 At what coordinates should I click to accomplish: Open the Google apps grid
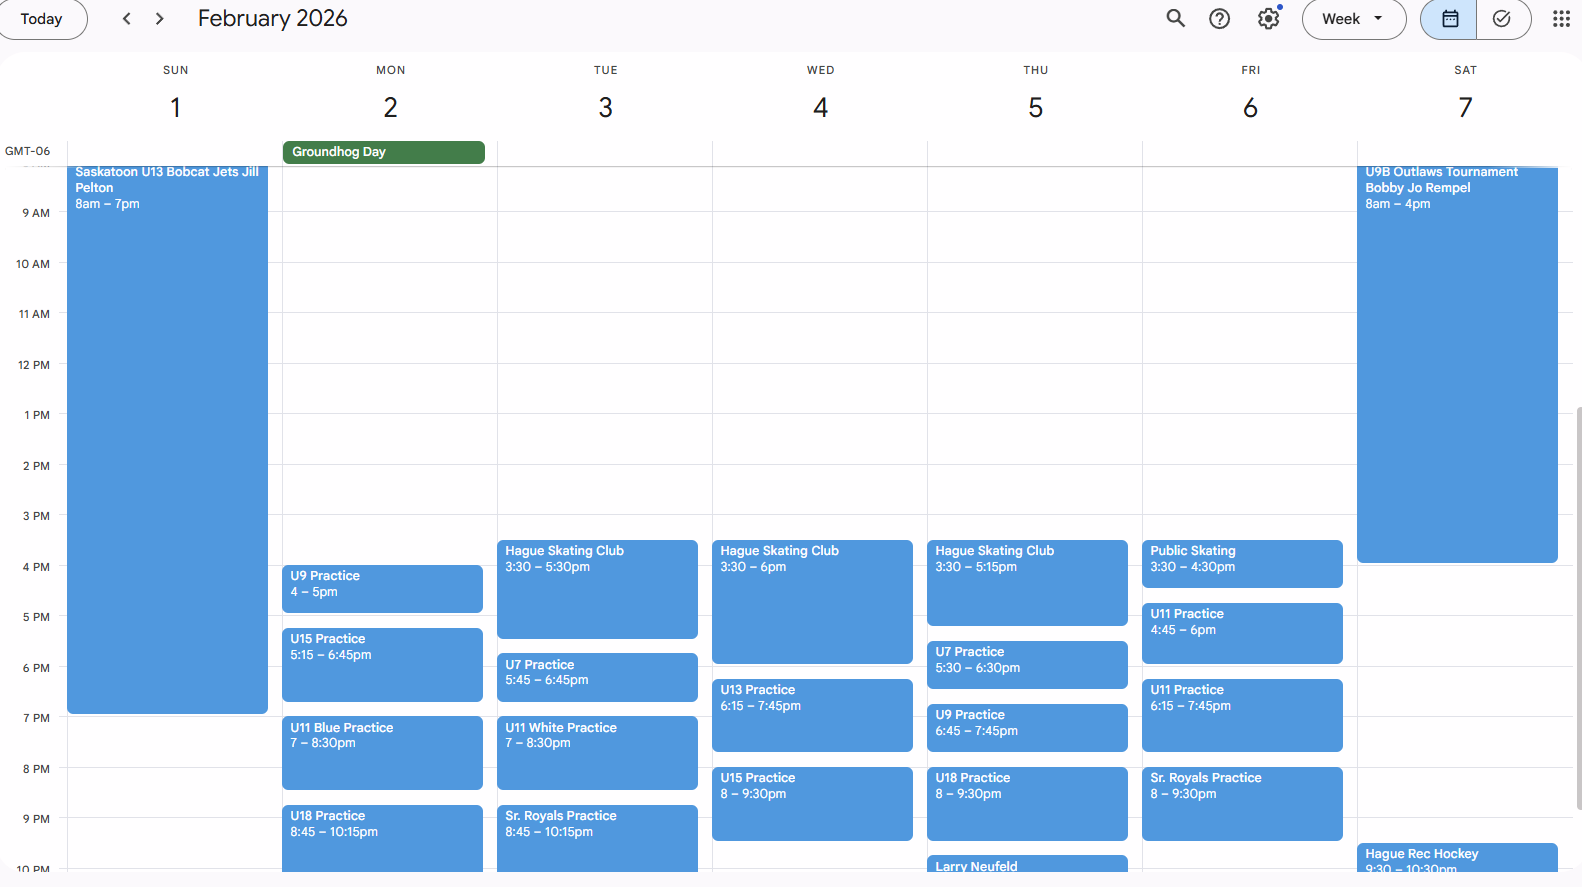tap(1560, 19)
